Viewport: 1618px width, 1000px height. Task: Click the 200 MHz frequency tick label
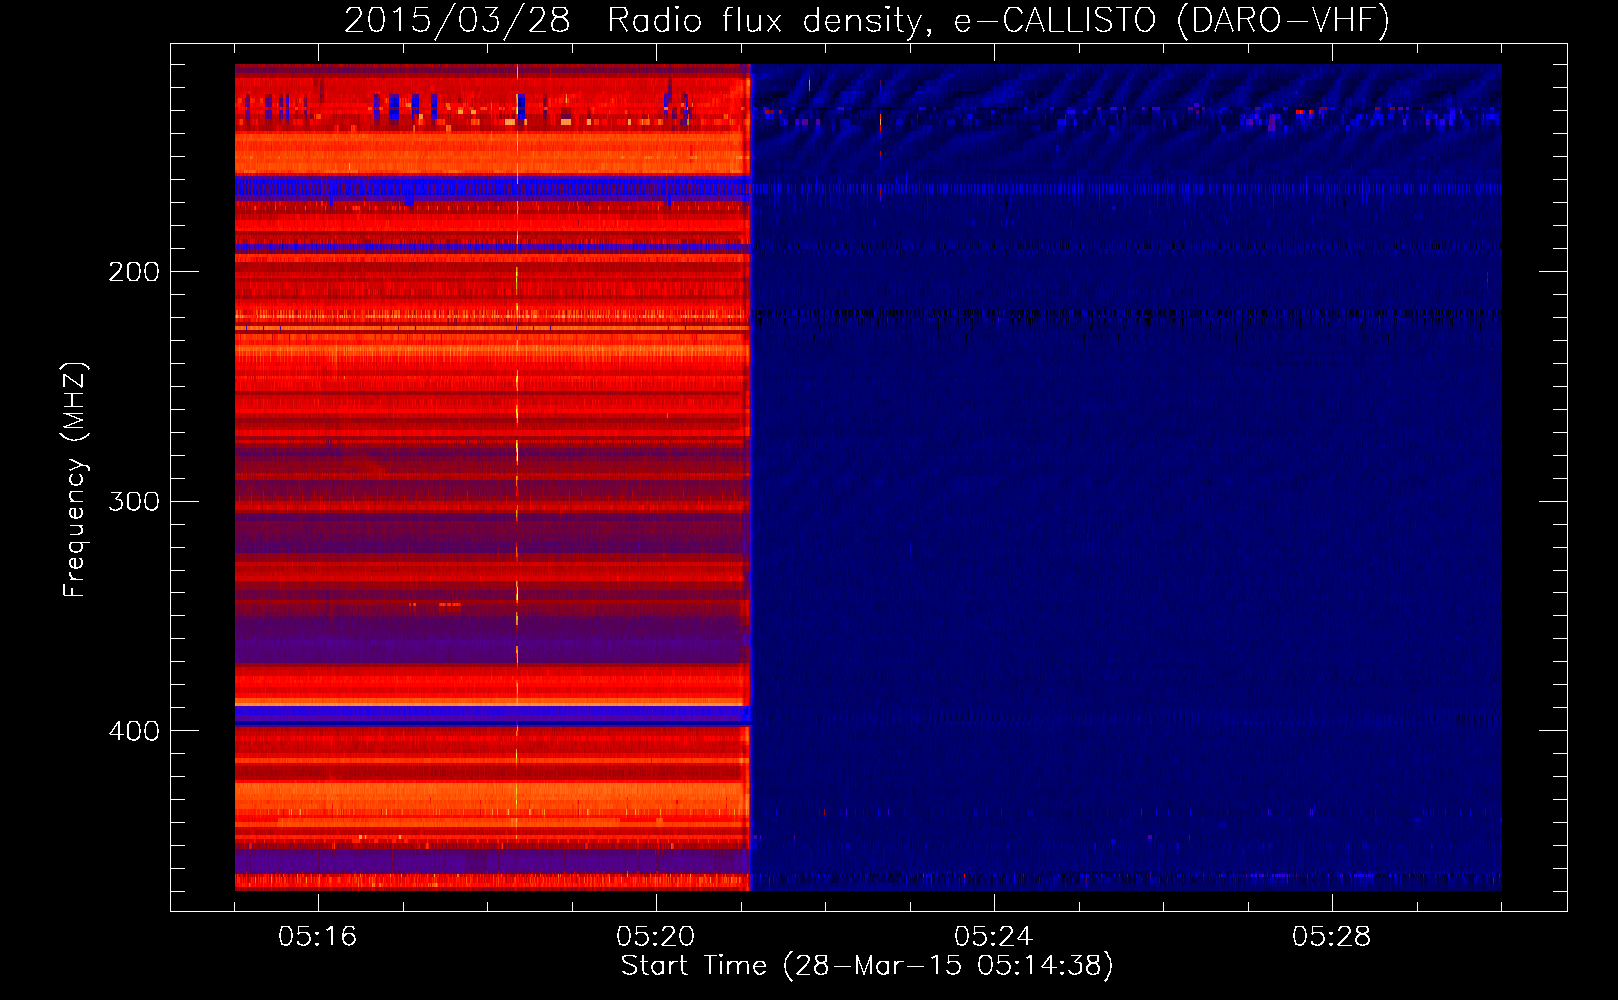point(134,272)
